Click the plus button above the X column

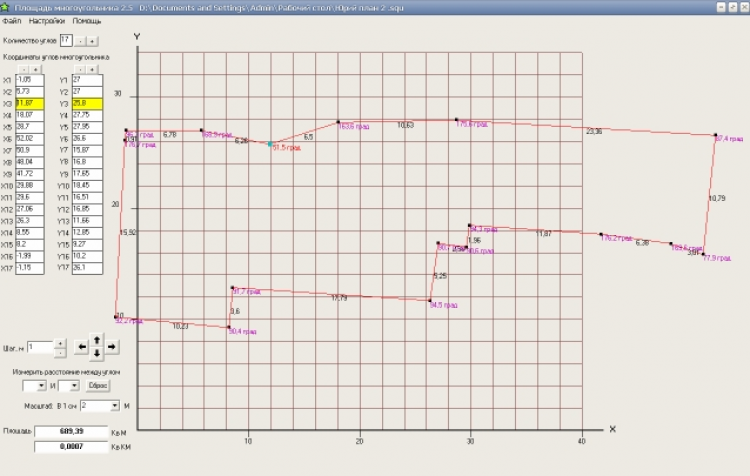pyautogui.click(x=35, y=69)
